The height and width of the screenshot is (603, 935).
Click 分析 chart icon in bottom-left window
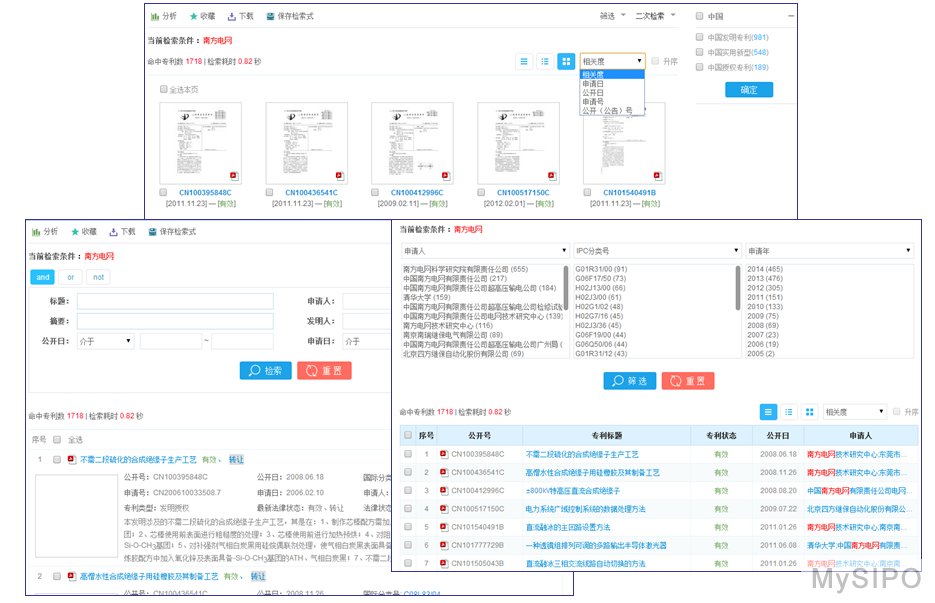tap(36, 232)
